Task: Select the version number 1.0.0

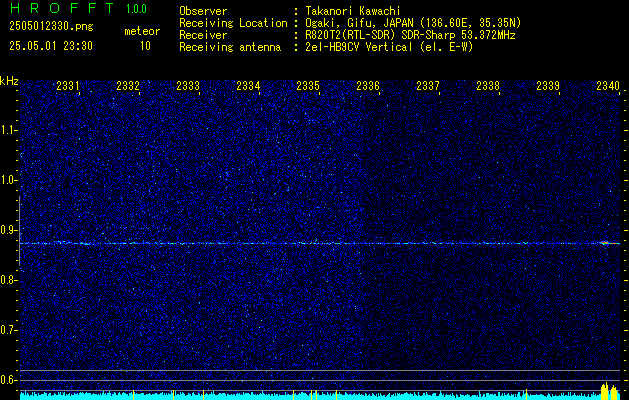Action: click(136, 9)
